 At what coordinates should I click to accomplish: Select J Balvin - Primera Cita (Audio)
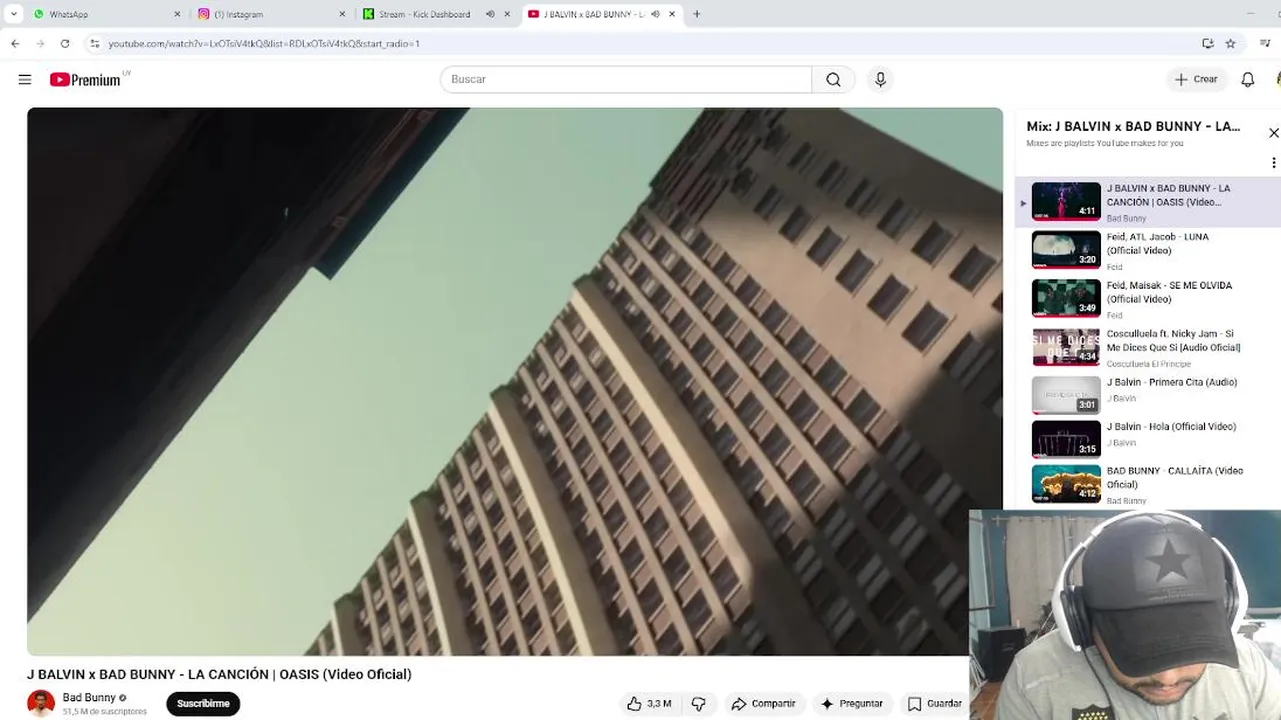pos(1148,394)
